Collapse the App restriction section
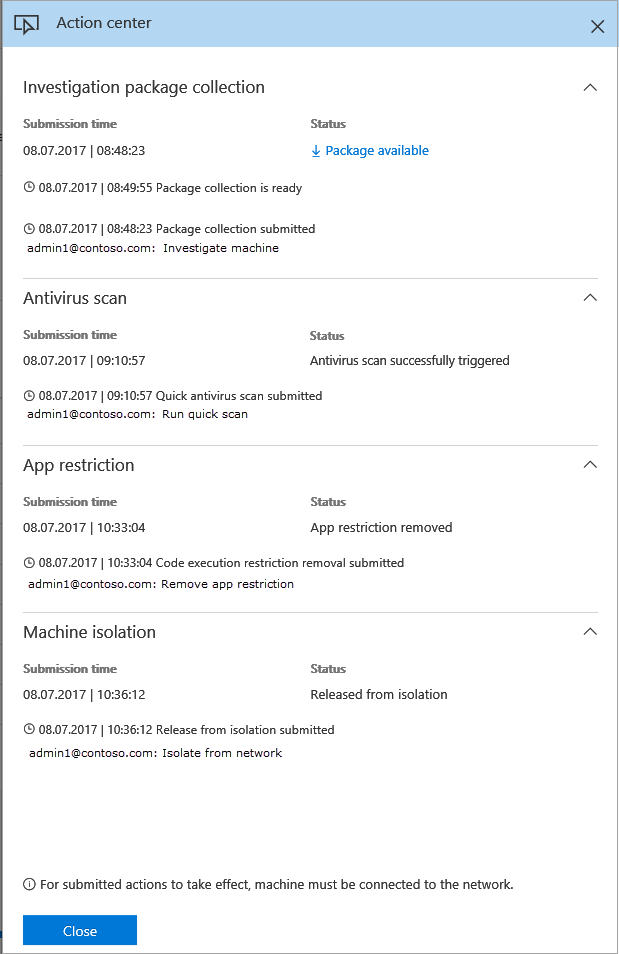This screenshot has height=954, width=619. click(x=590, y=465)
